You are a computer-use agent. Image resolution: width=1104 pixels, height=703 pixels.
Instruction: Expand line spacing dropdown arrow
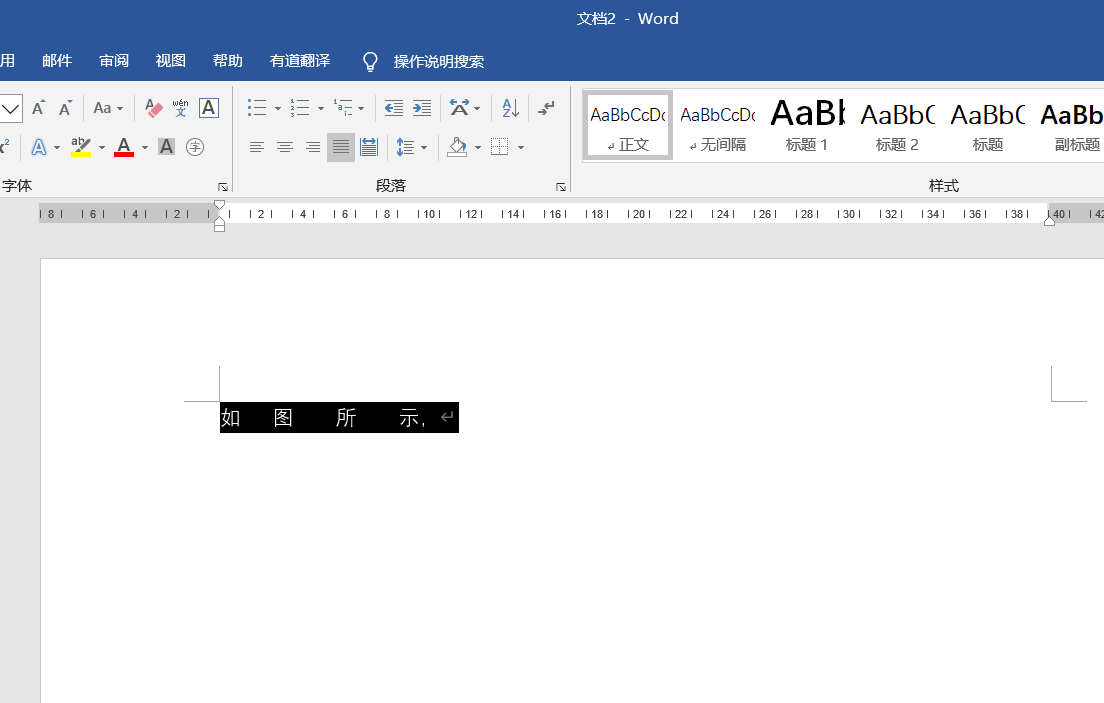(424, 148)
